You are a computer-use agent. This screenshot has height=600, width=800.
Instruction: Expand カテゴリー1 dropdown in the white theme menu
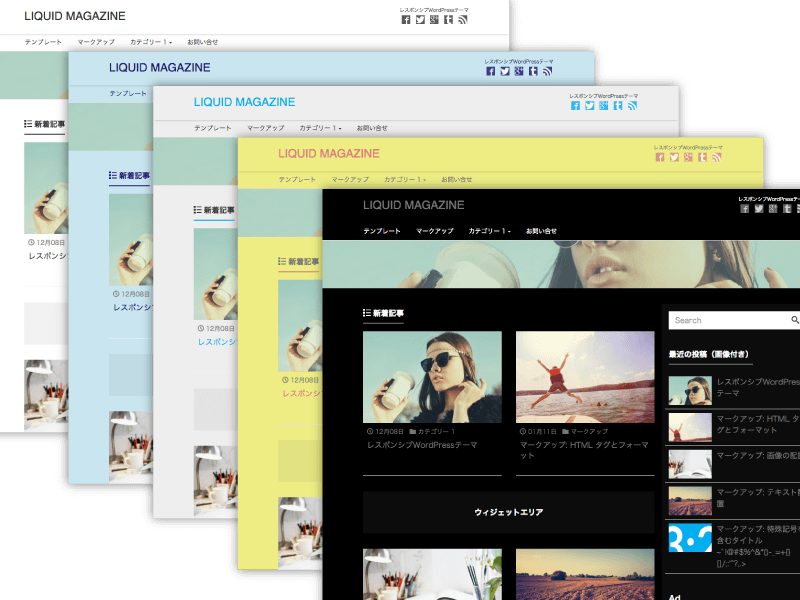tap(151, 42)
